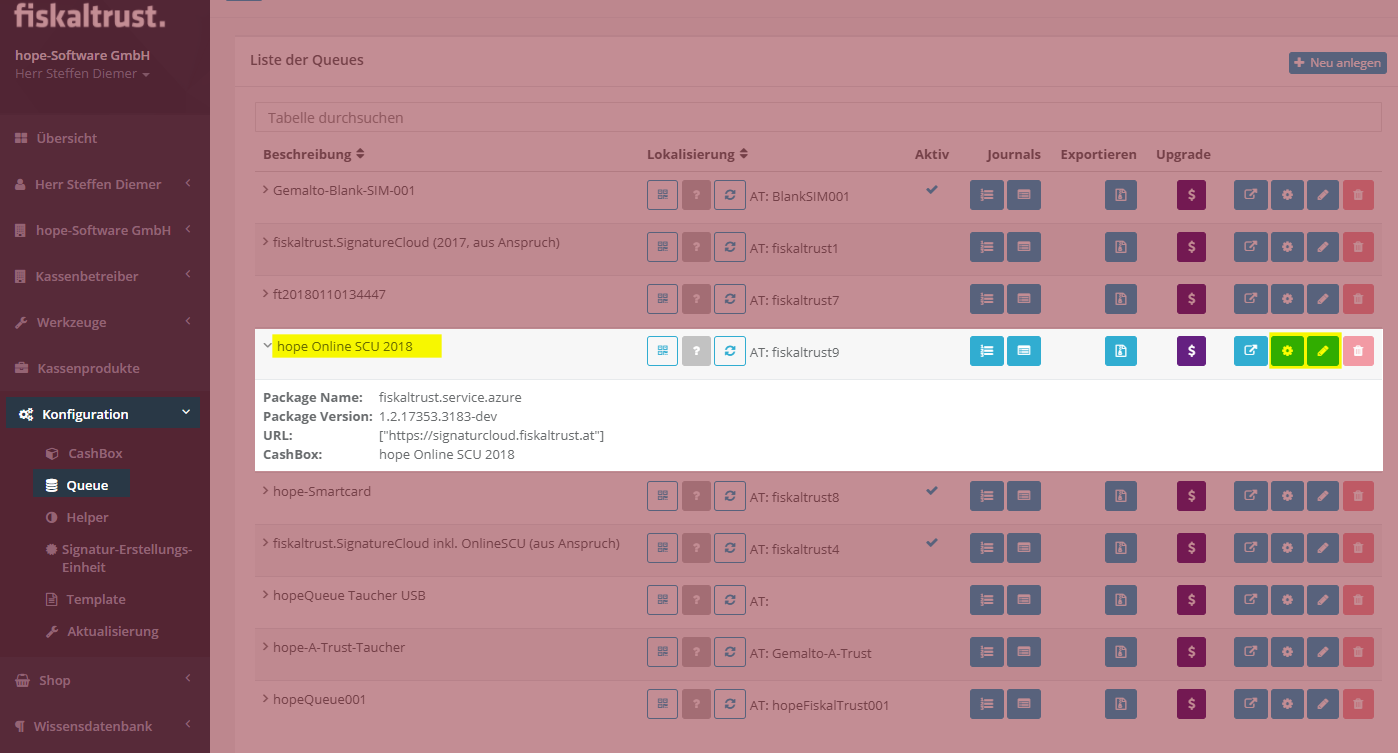Screen dimensions: 1398x753
Task: Show QR code for hope Online SCU 2018
Action: (x=662, y=351)
